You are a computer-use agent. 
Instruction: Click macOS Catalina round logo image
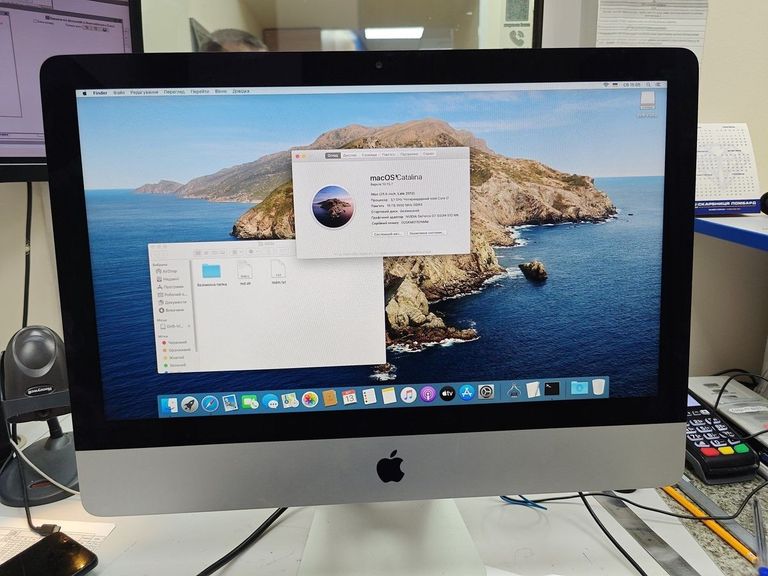click(333, 206)
